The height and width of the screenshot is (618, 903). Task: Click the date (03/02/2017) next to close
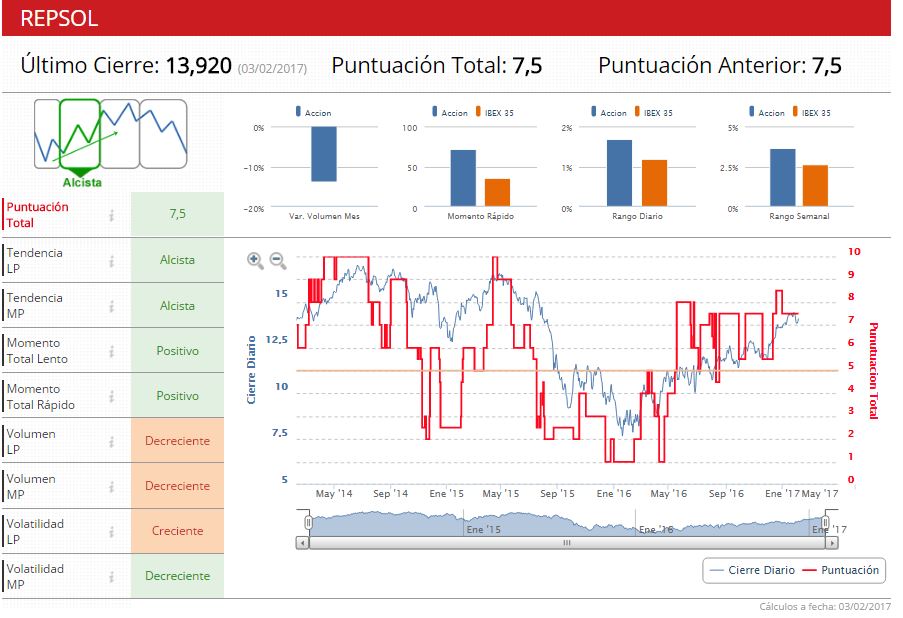pyautogui.click(x=272, y=69)
